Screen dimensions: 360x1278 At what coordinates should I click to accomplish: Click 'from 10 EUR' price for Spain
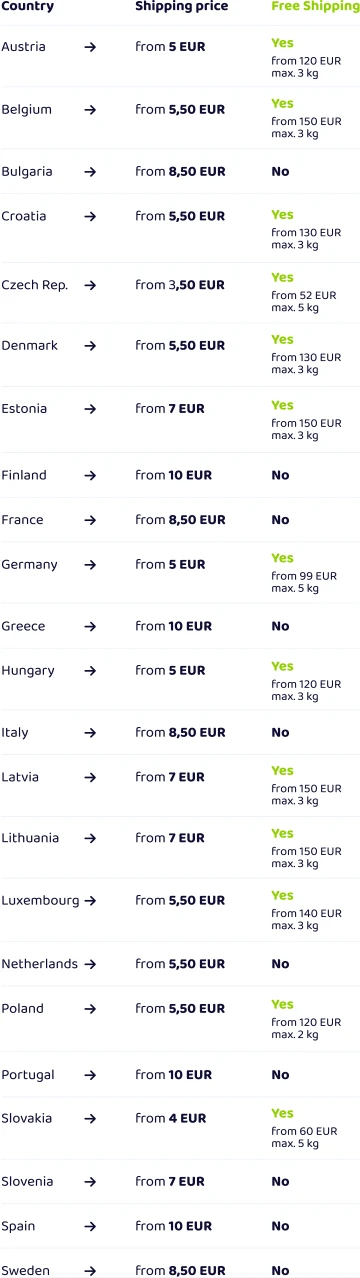point(174,1226)
